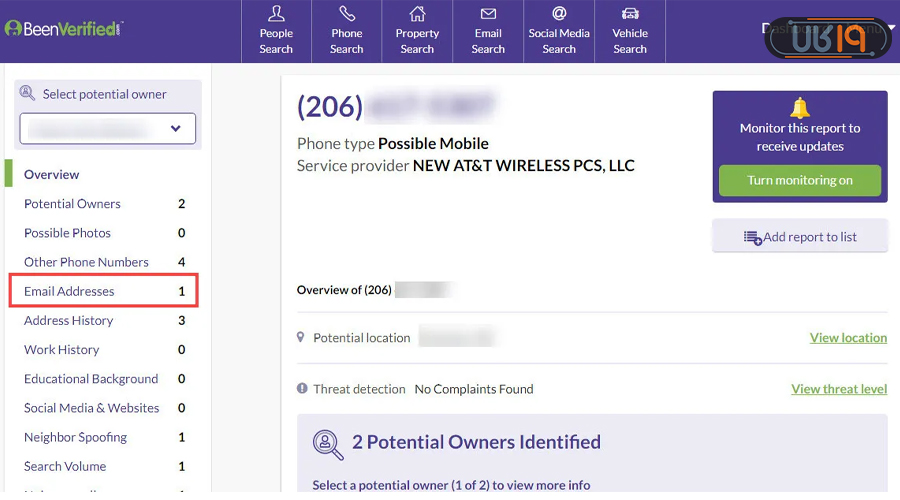Open the Email Addresses section
Screen dimensions: 900x500
70,291
